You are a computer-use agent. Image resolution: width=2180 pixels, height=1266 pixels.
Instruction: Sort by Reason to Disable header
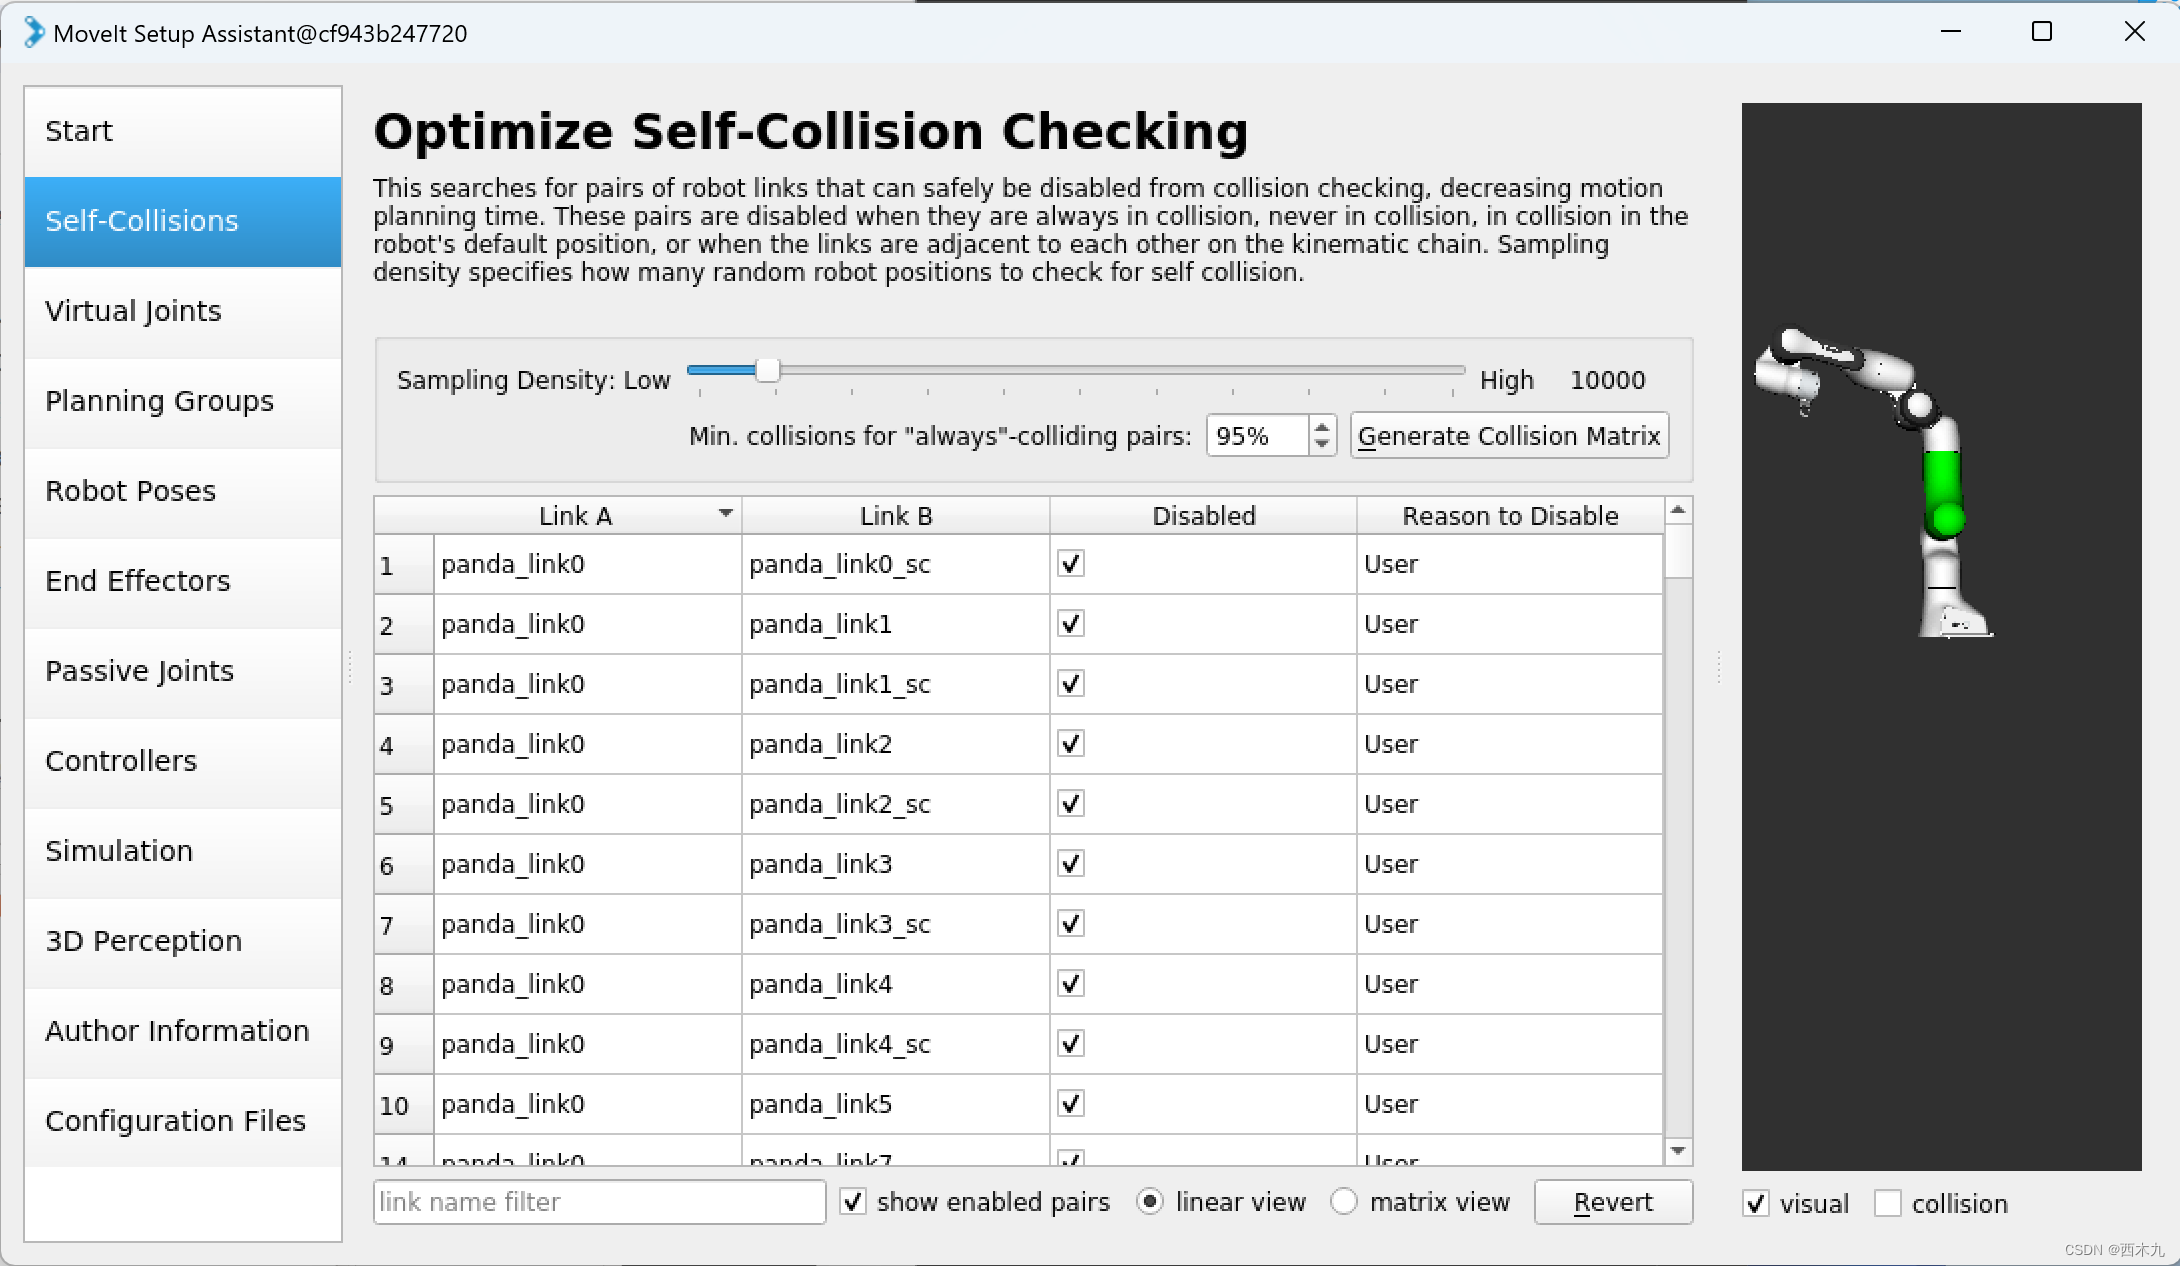click(1510, 516)
